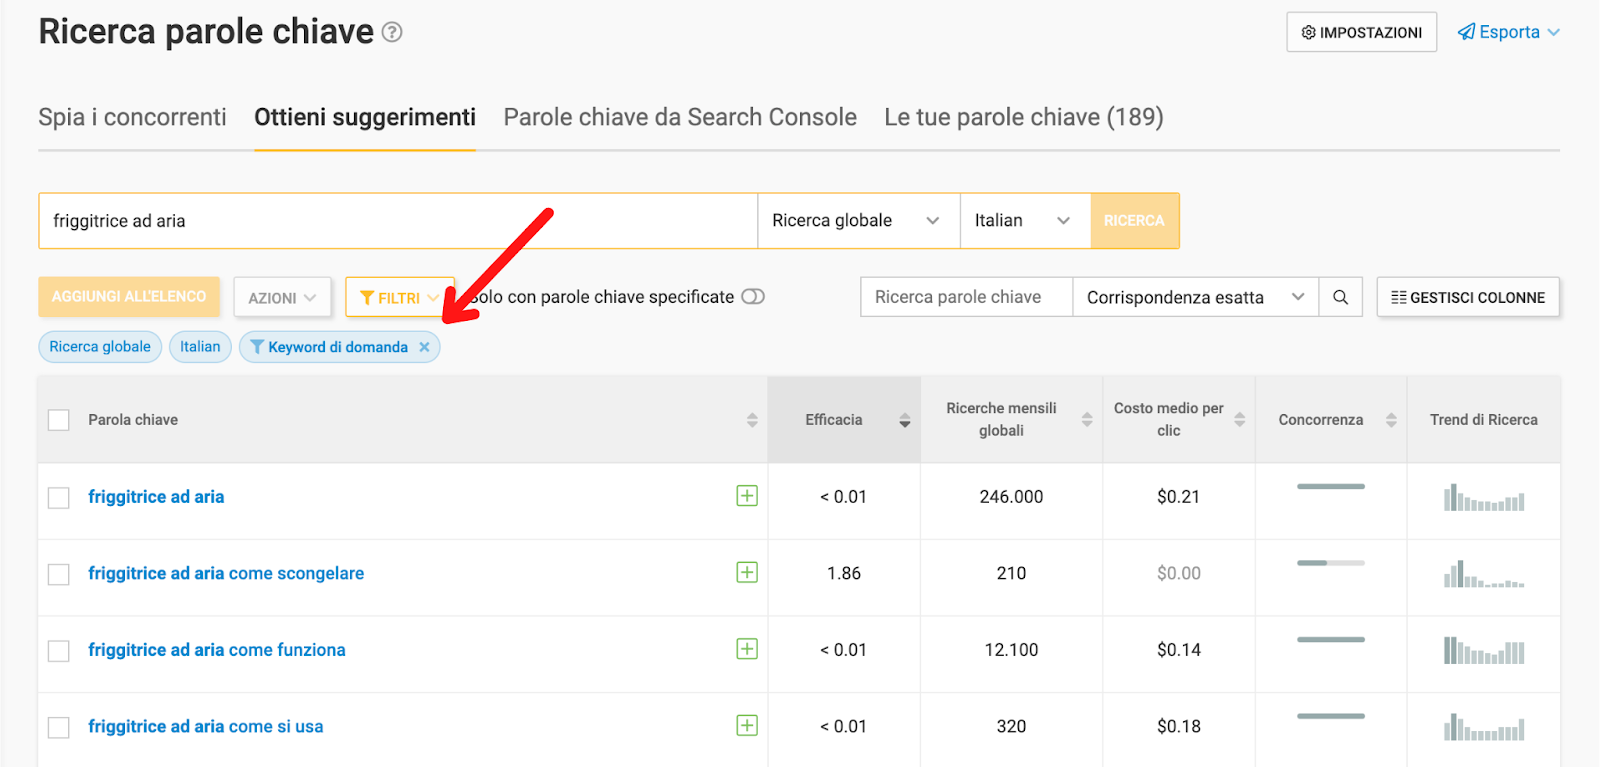Image resolution: width=1600 pixels, height=767 pixels.
Task: Check the 'friggitrice ad aria come si usa' row
Action: (59, 727)
